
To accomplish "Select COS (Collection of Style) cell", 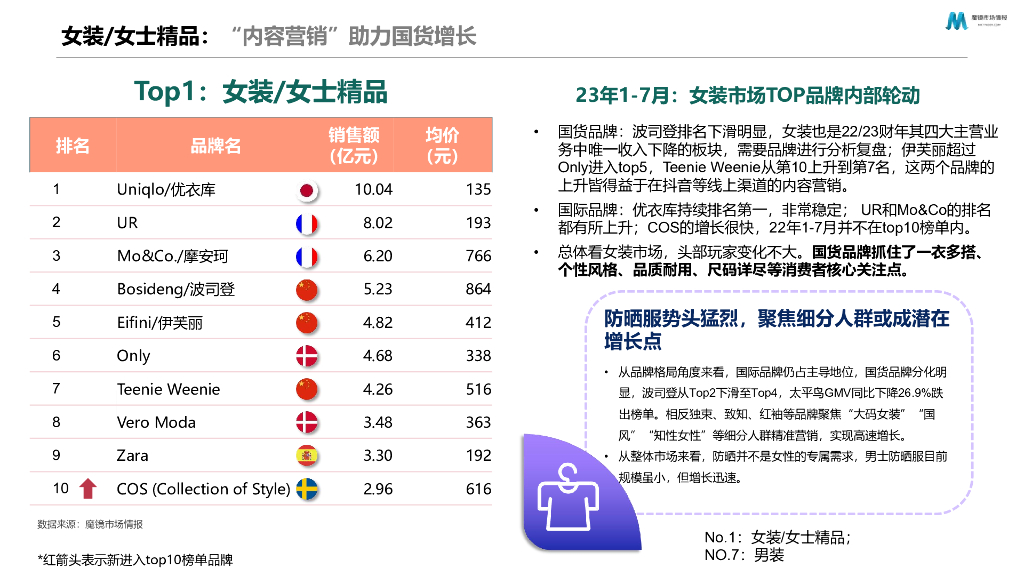I will pos(203,489).
